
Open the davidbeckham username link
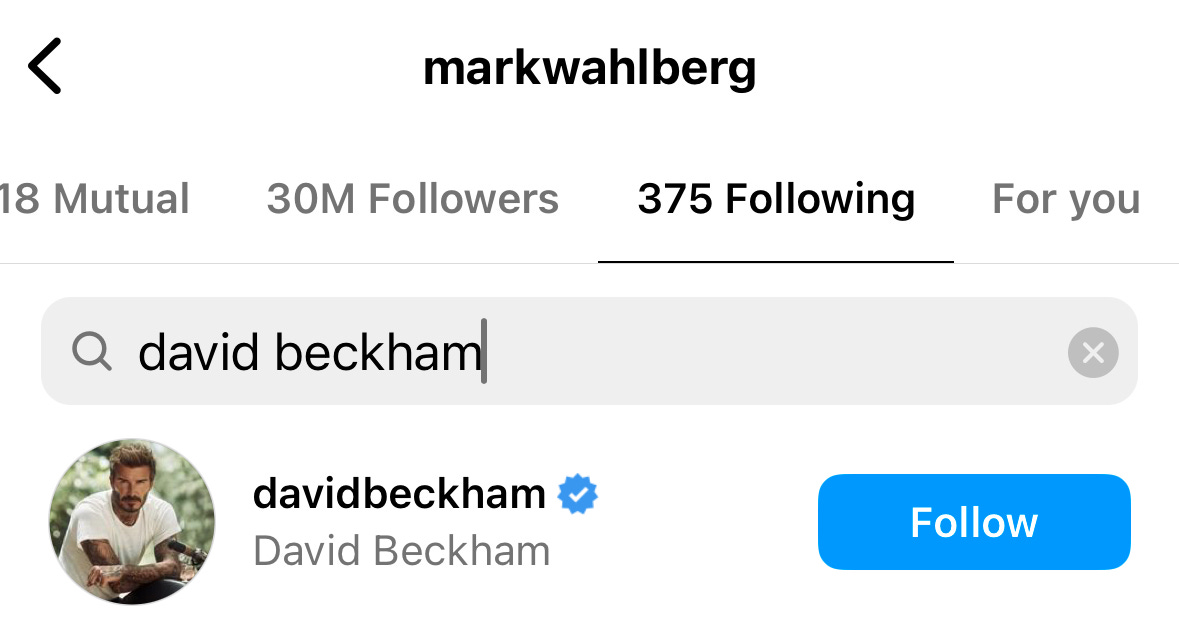(399, 494)
